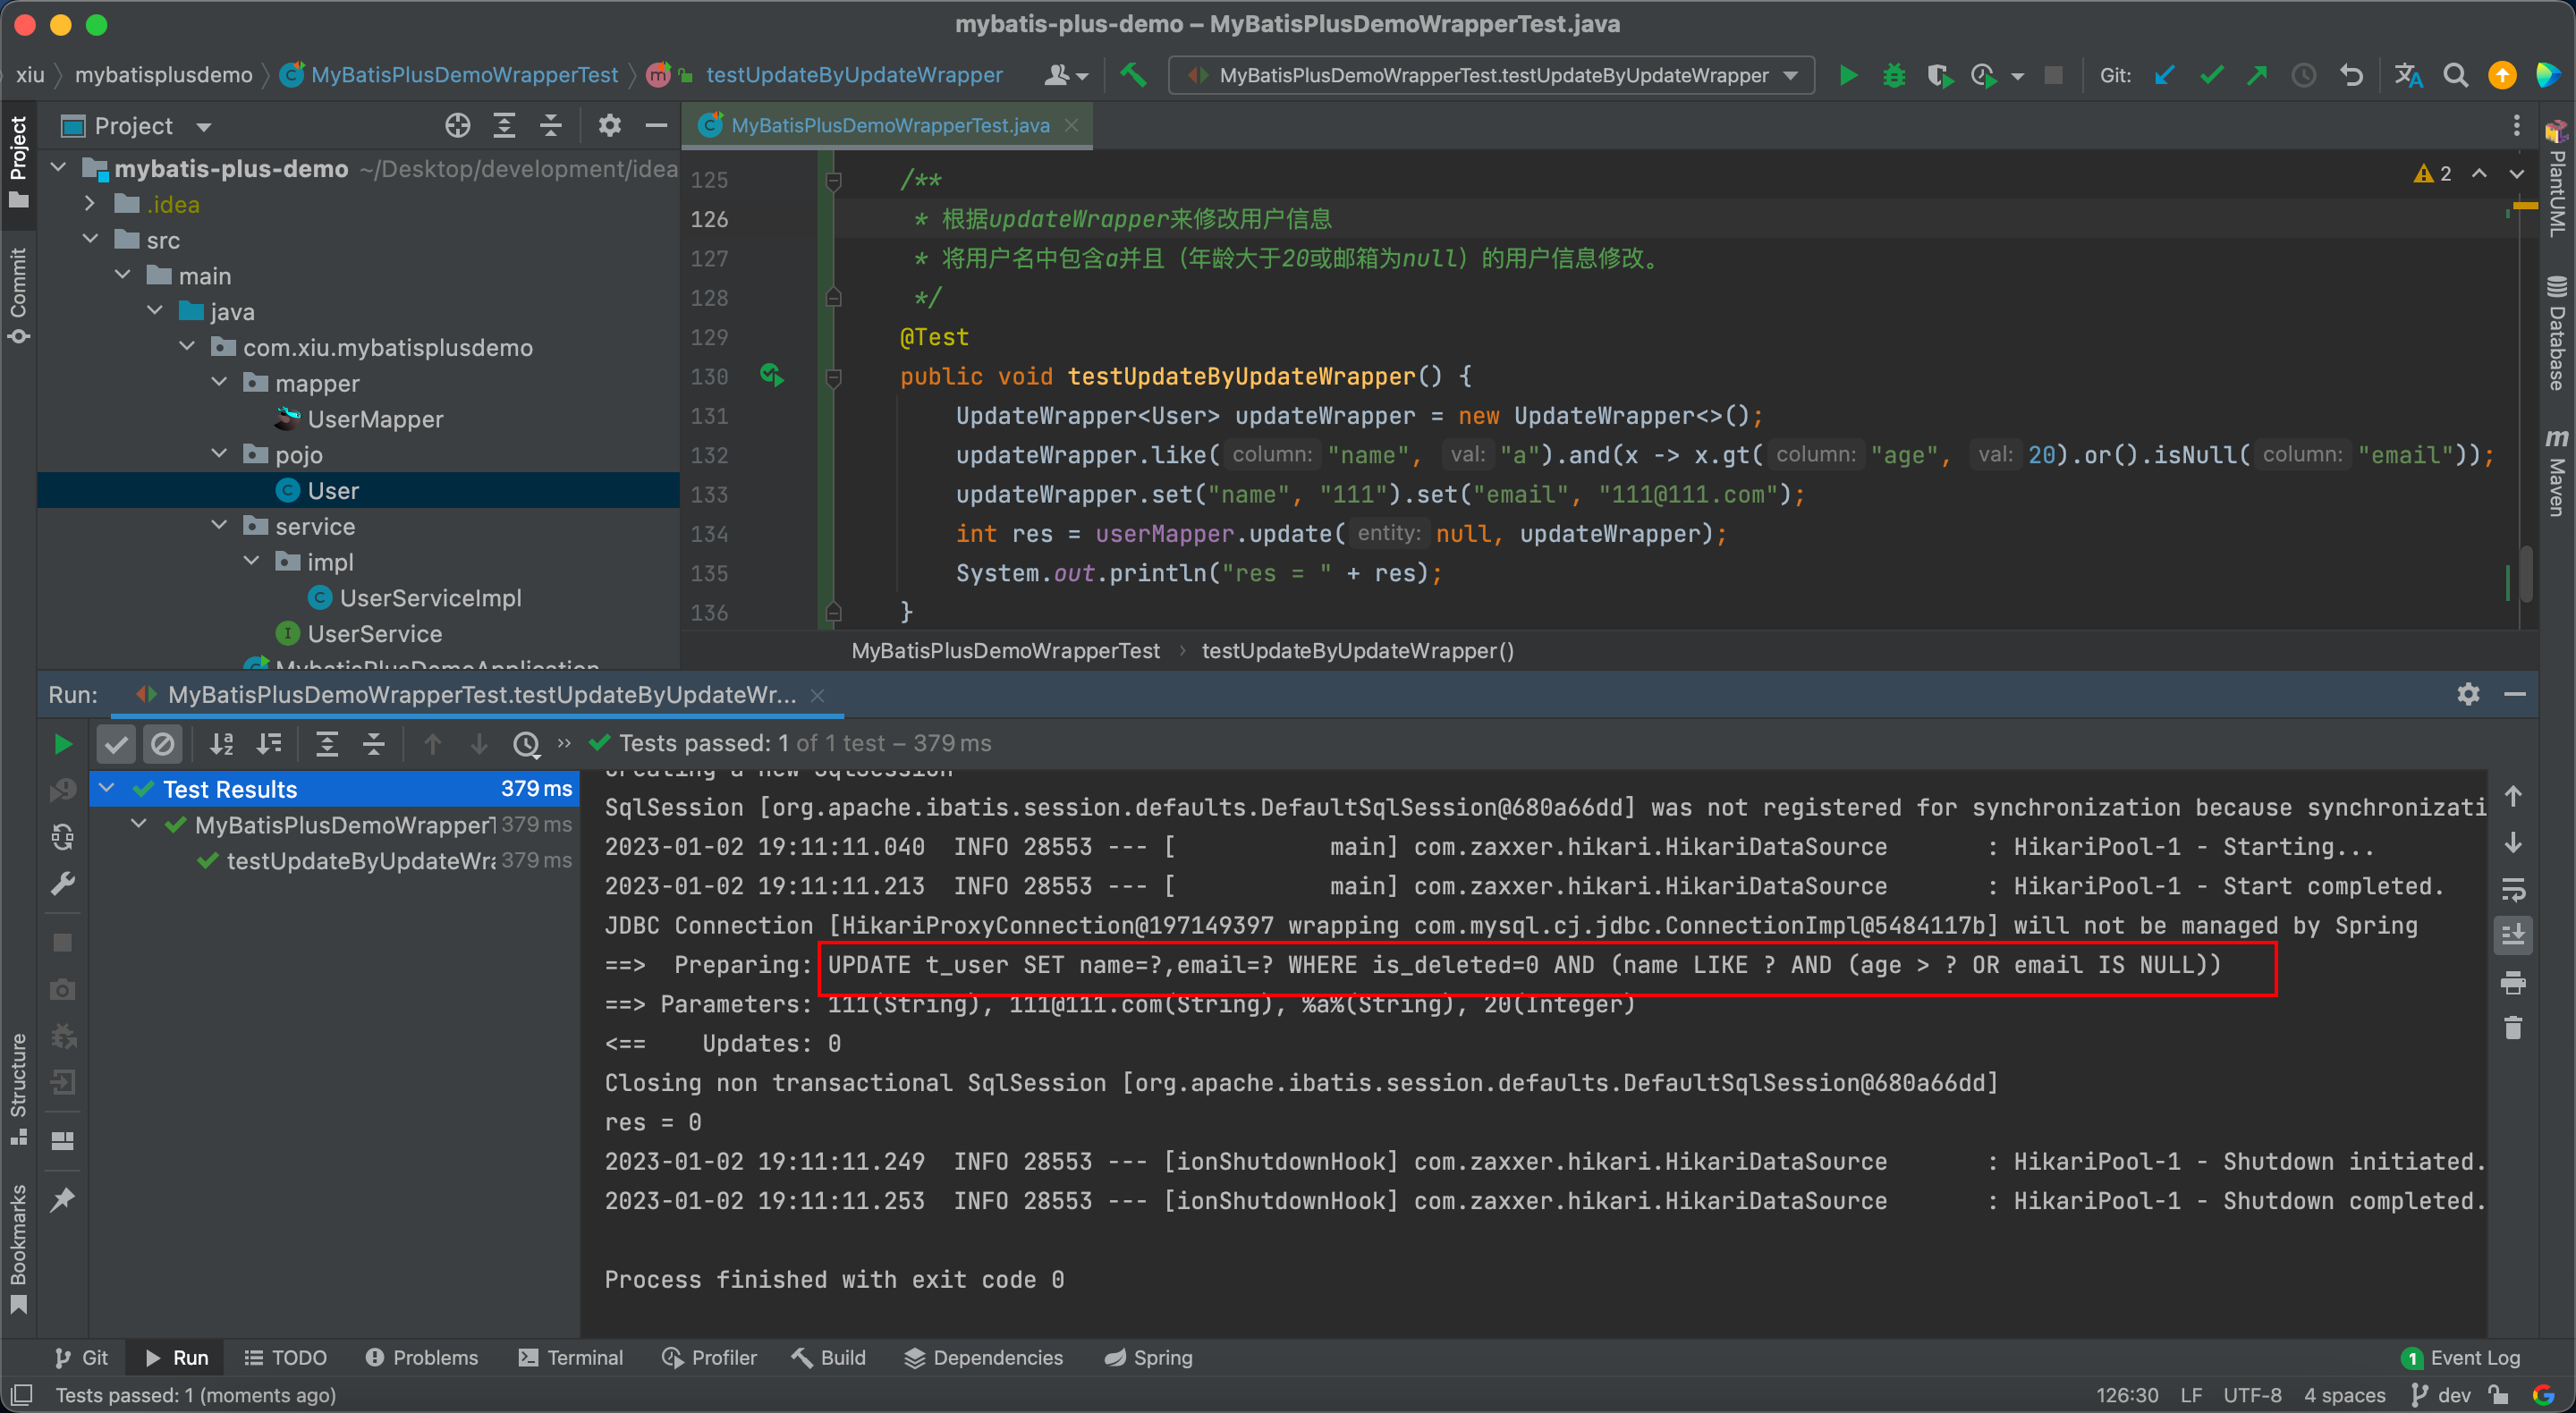Click warnings indicator showing 2
Viewport: 2576px width, 1413px height.
pos(2433,173)
